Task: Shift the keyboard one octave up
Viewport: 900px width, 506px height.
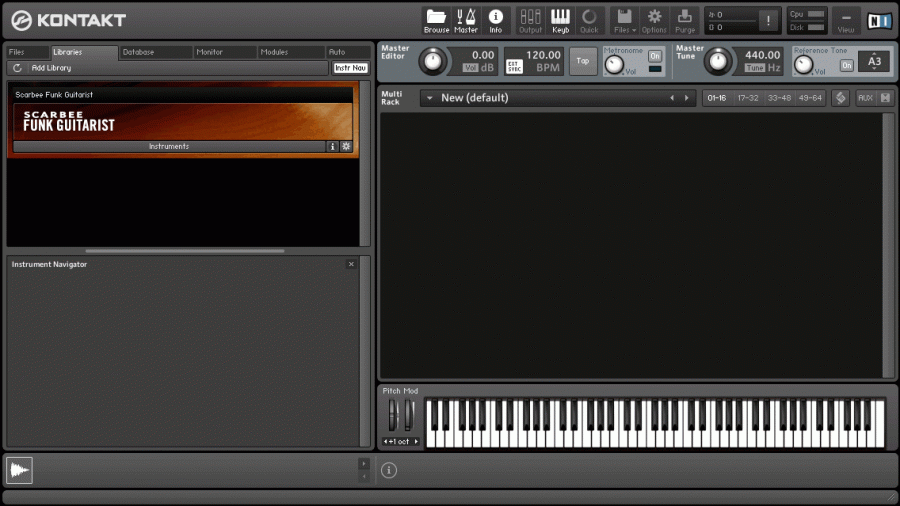Action: click(x=416, y=442)
